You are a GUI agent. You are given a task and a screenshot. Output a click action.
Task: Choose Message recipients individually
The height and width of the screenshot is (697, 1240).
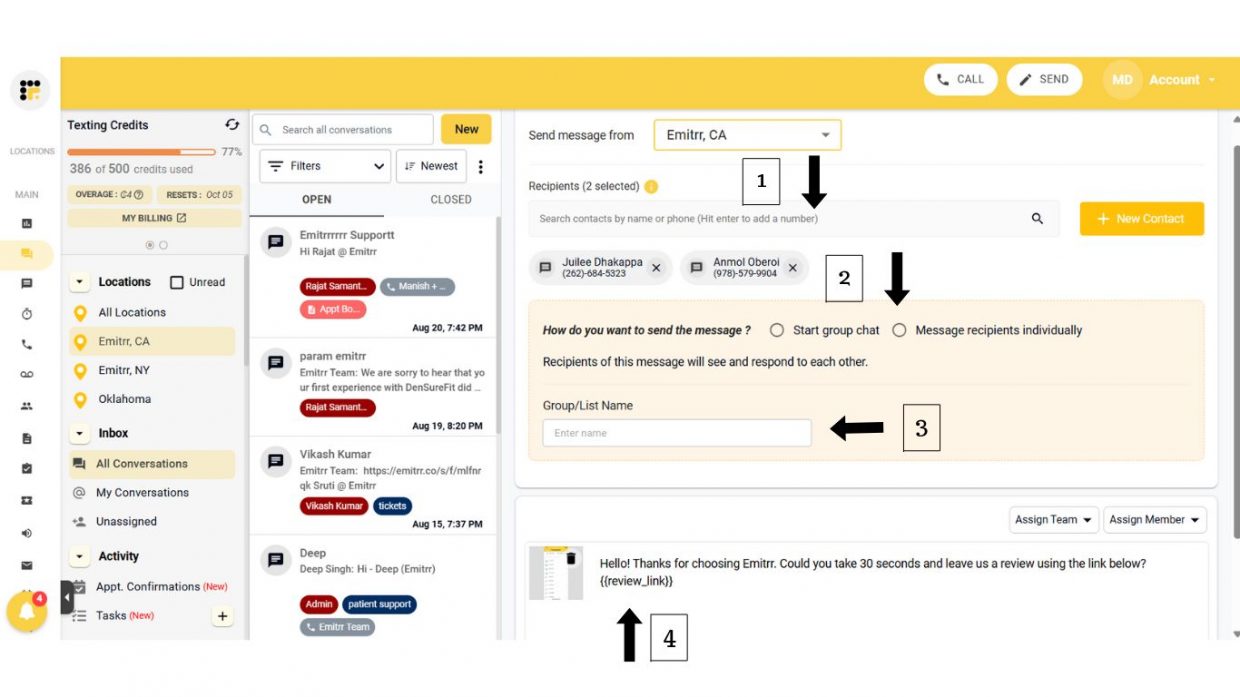point(900,330)
